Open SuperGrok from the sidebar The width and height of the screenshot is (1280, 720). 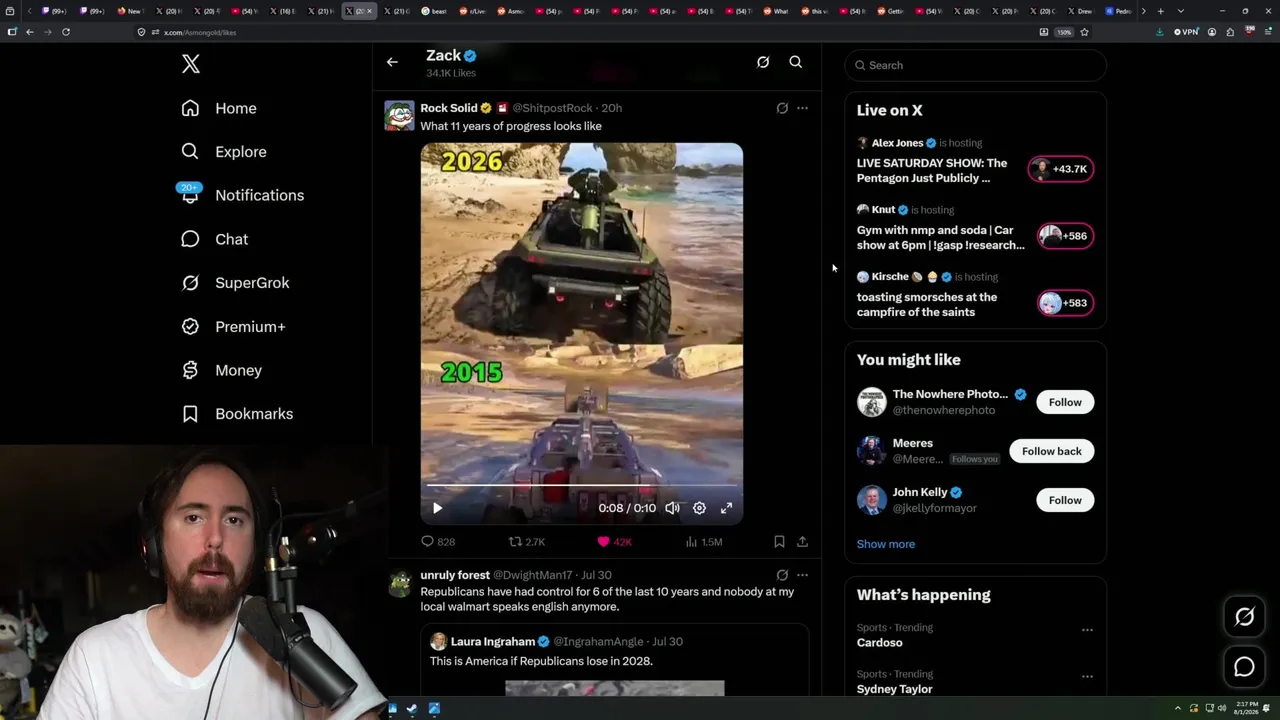235,283
